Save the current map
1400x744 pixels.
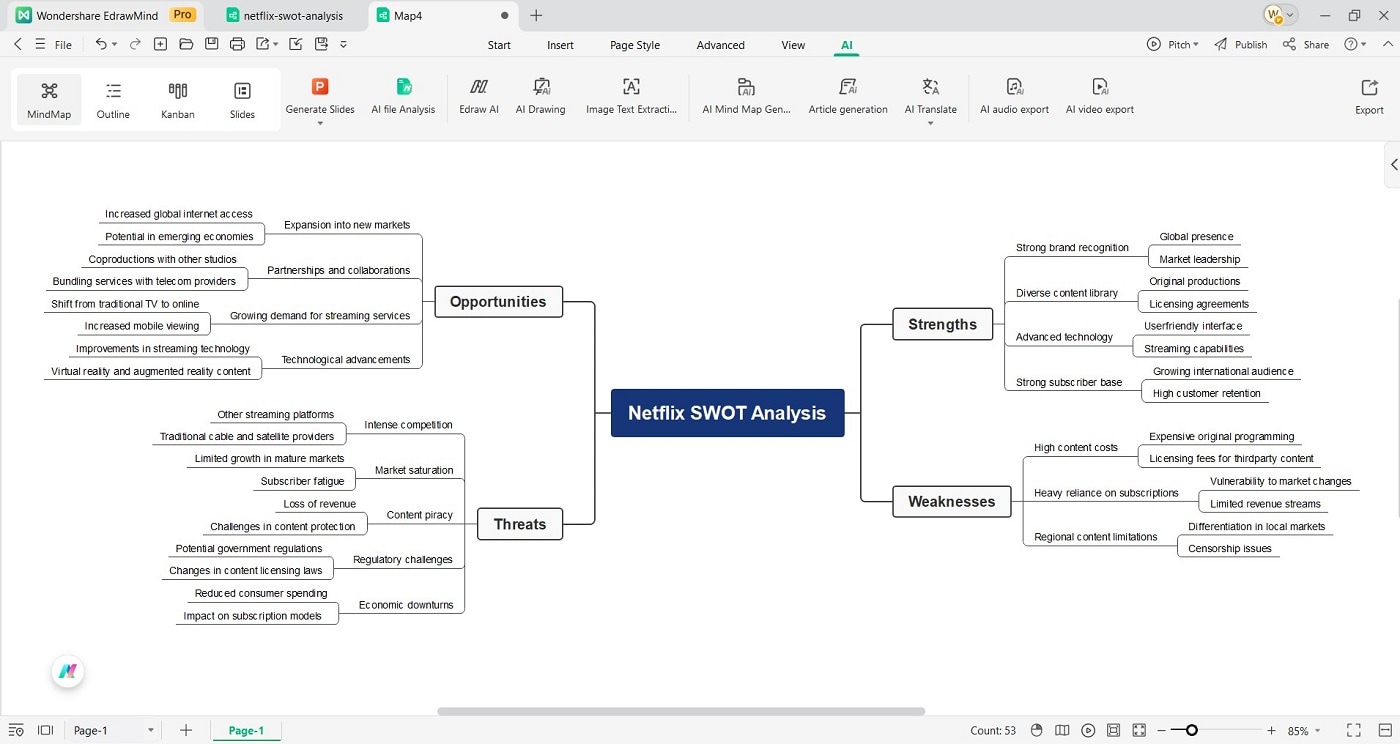[212, 44]
